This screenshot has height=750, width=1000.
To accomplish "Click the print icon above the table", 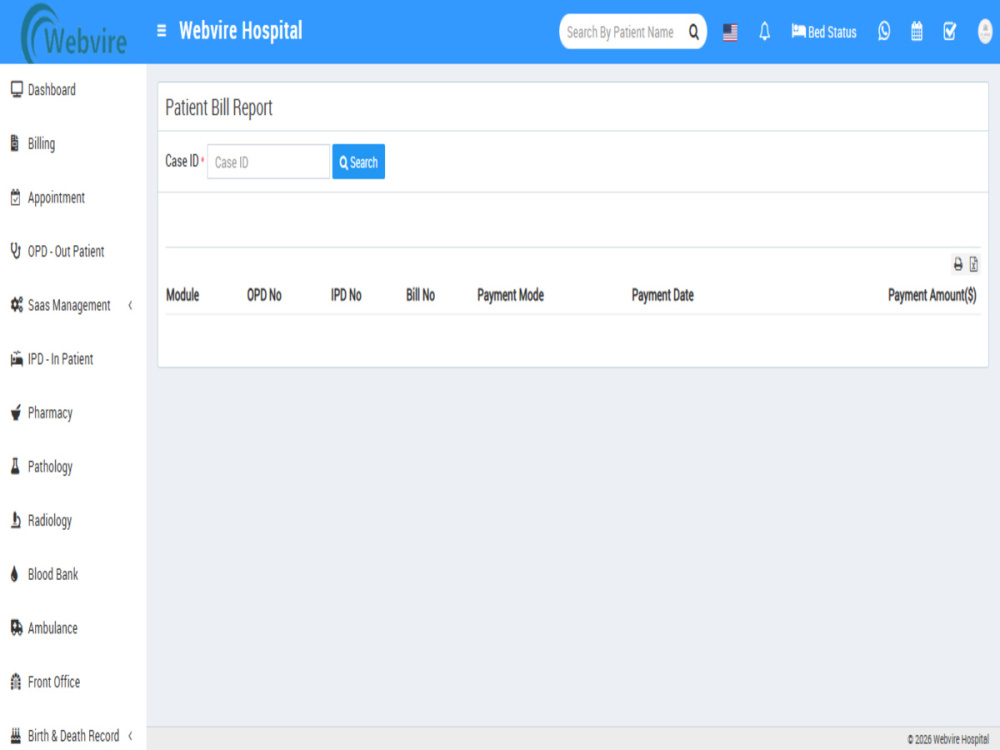I will tap(958, 264).
